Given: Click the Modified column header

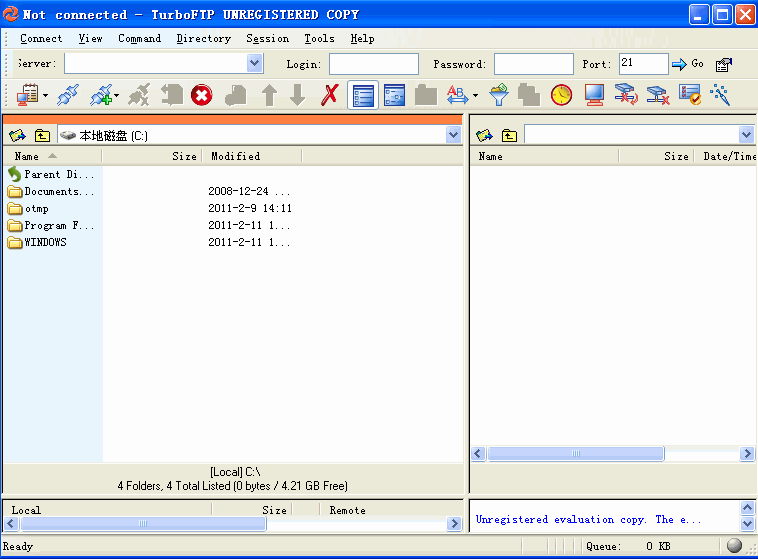Looking at the screenshot, I should (x=236, y=156).
